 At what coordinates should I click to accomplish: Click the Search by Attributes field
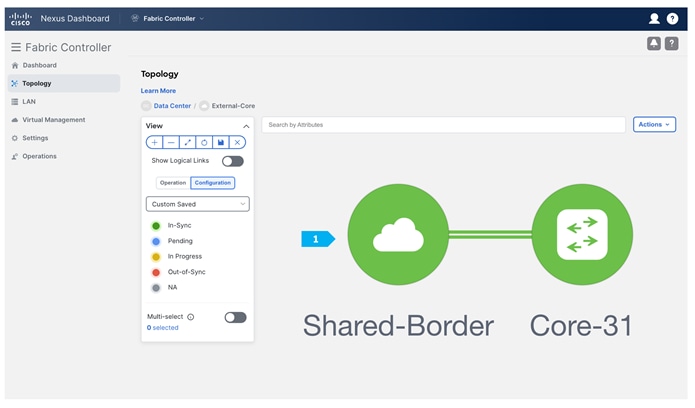coord(444,125)
